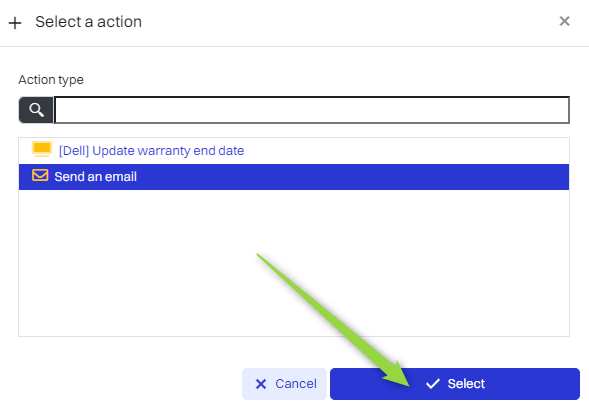The height and width of the screenshot is (411, 589).
Task: Click the word Cancel in the dialog footer
Action: [x=296, y=384]
